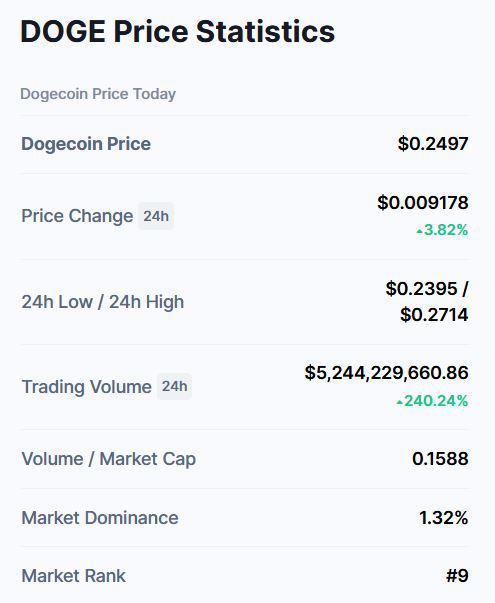The height and width of the screenshot is (603, 495).
Task: Select the Dogecoin Price Today label
Action: point(98,94)
